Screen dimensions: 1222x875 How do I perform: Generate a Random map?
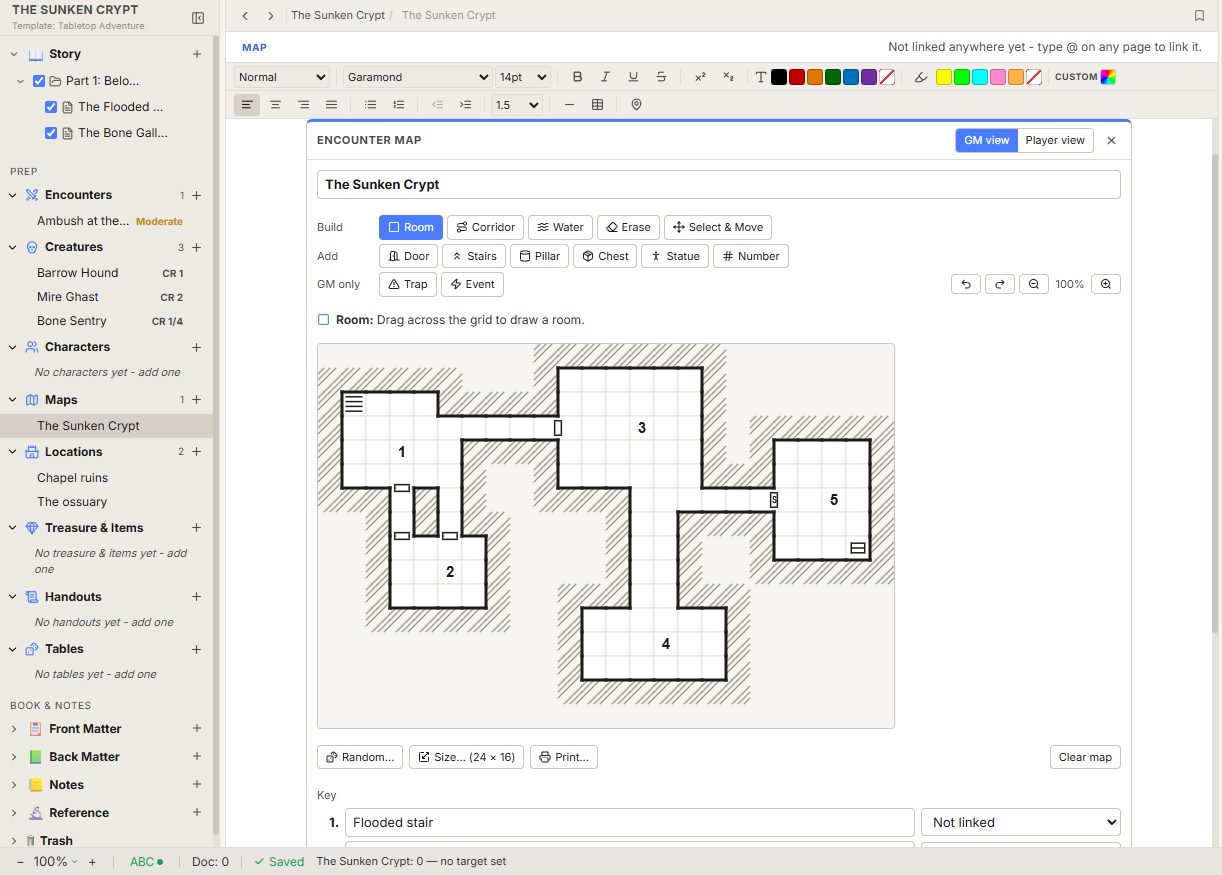[x=360, y=757]
